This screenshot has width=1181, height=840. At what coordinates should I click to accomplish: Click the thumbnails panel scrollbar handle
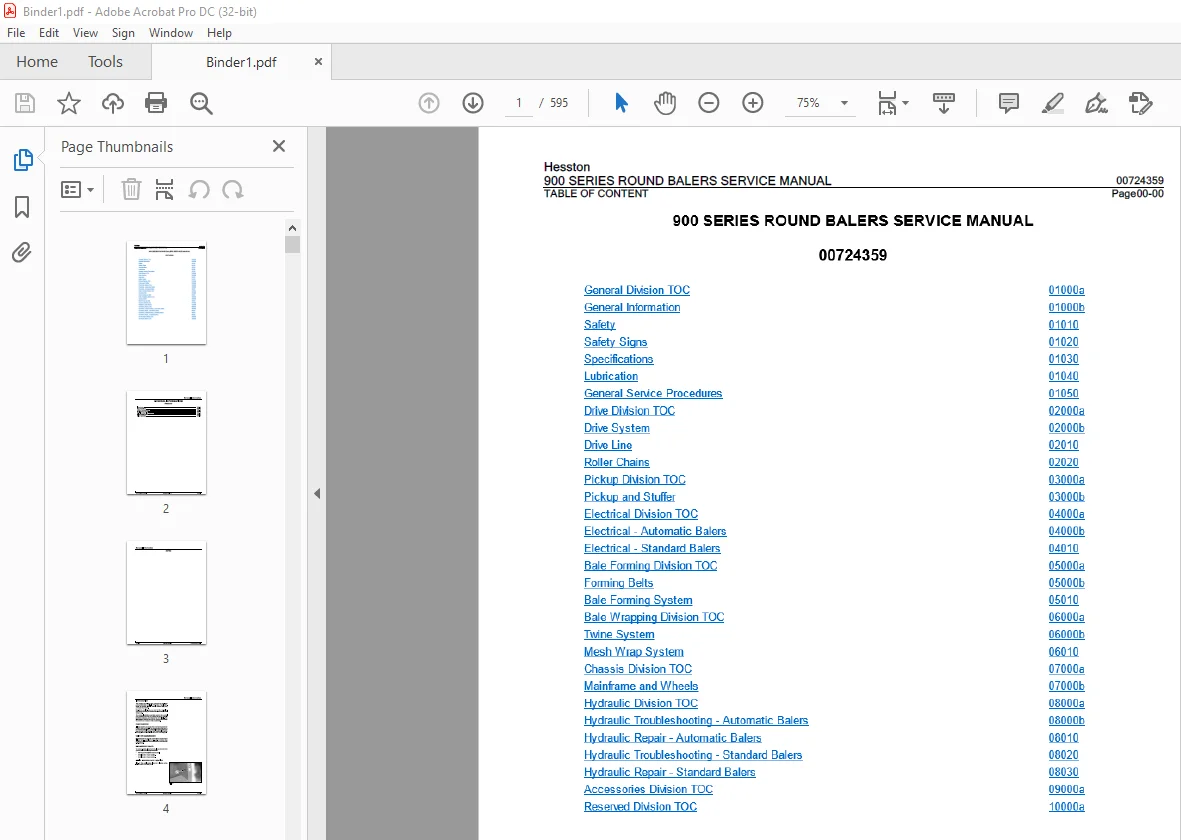292,244
